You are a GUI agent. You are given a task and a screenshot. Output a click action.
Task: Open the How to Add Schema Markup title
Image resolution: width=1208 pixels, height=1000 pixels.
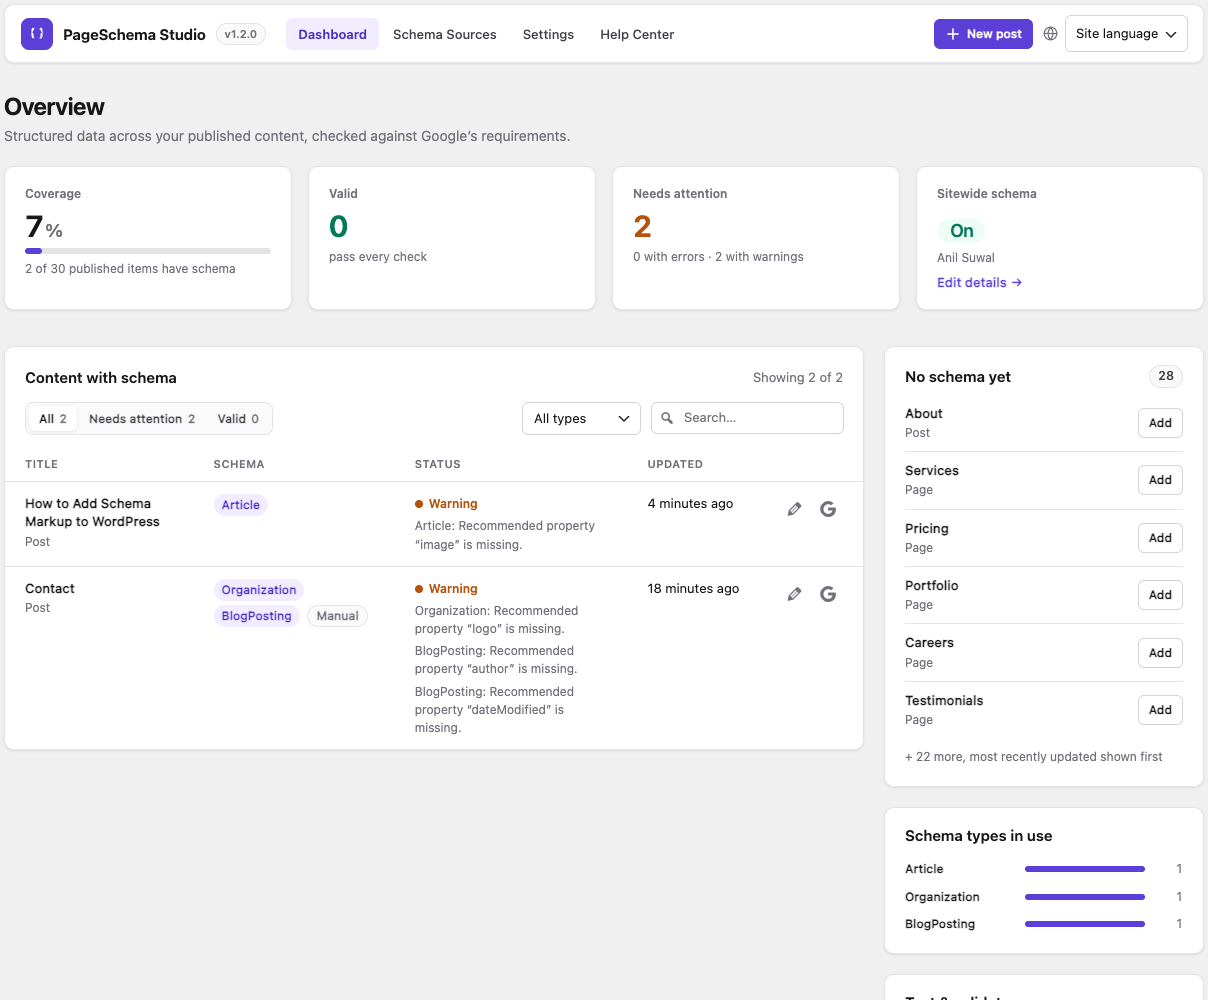(x=92, y=513)
